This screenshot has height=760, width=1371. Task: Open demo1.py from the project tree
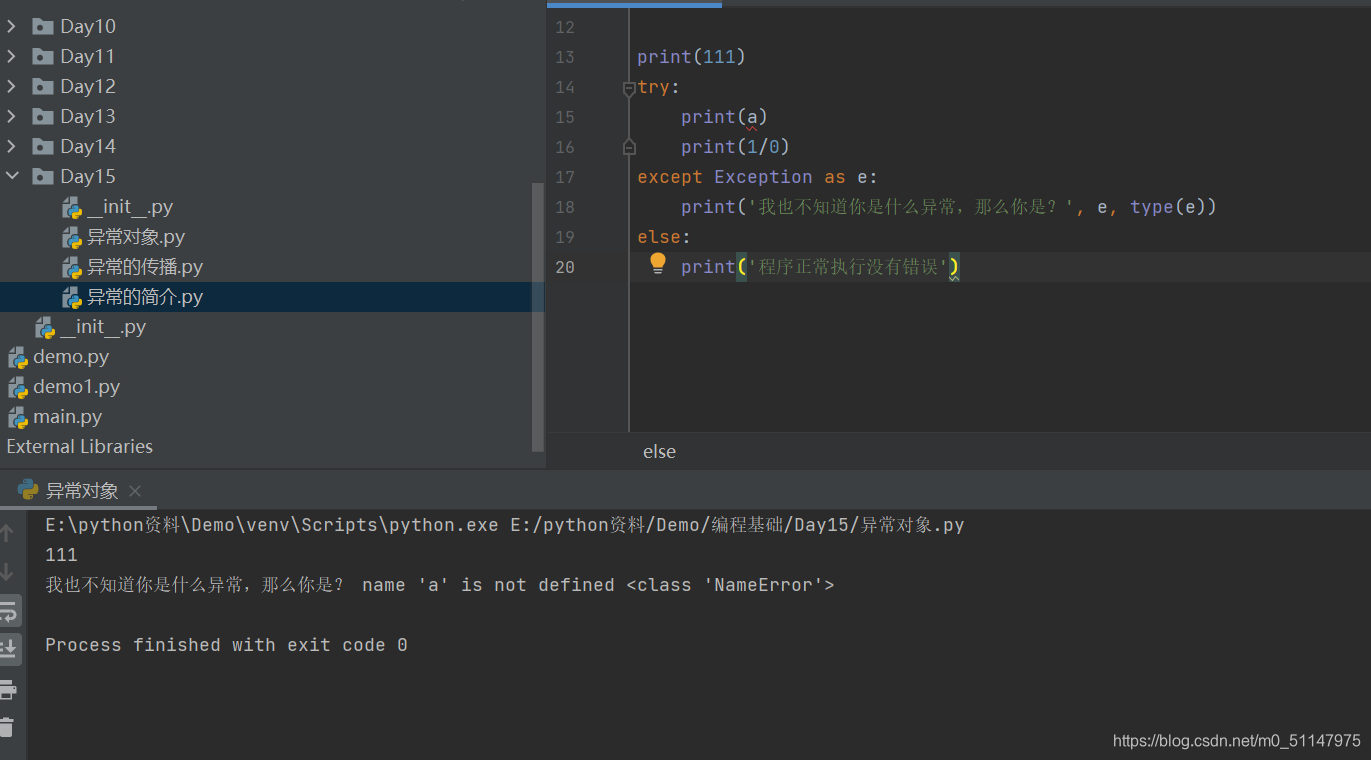[x=77, y=387]
